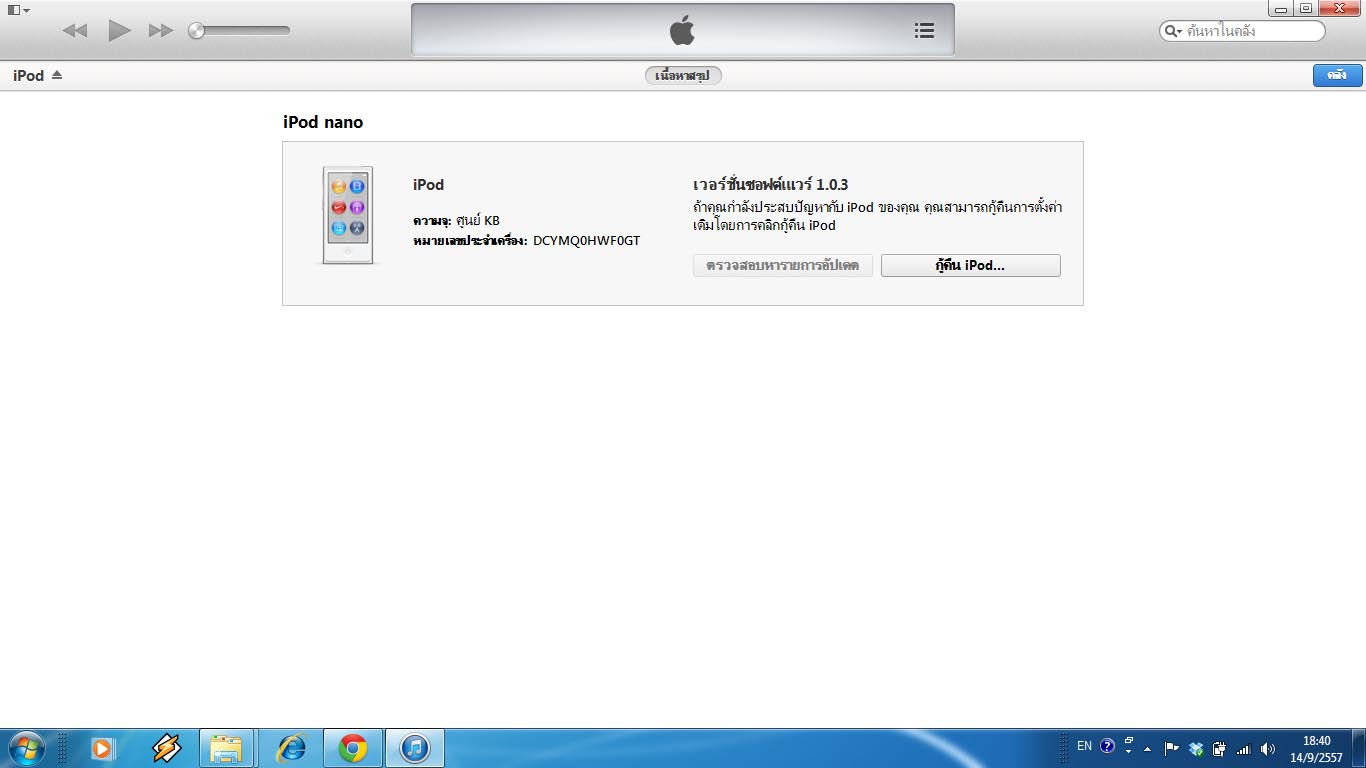Open the iTunes window menu dropdown
The height and width of the screenshot is (768, 1366).
click(x=19, y=10)
